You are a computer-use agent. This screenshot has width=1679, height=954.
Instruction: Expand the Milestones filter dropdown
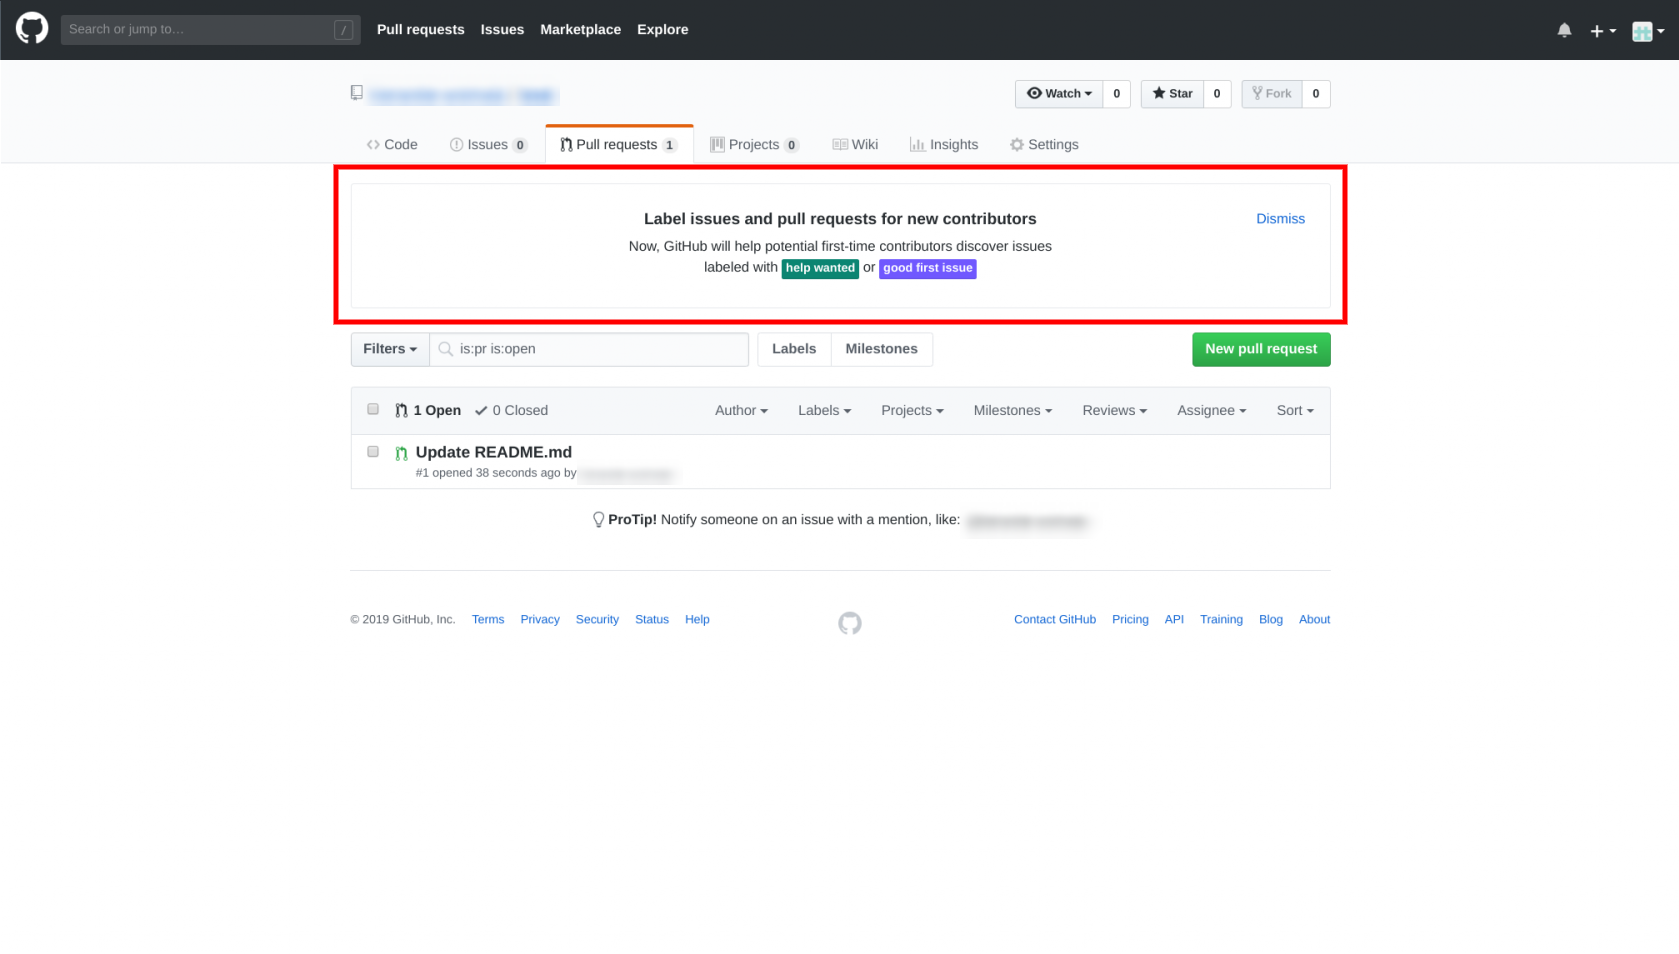point(1012,410)
